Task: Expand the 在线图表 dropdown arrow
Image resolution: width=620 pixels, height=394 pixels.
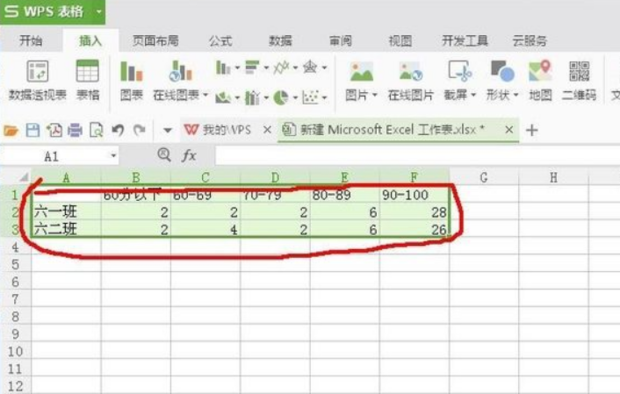Action: (x=205, y=95)
